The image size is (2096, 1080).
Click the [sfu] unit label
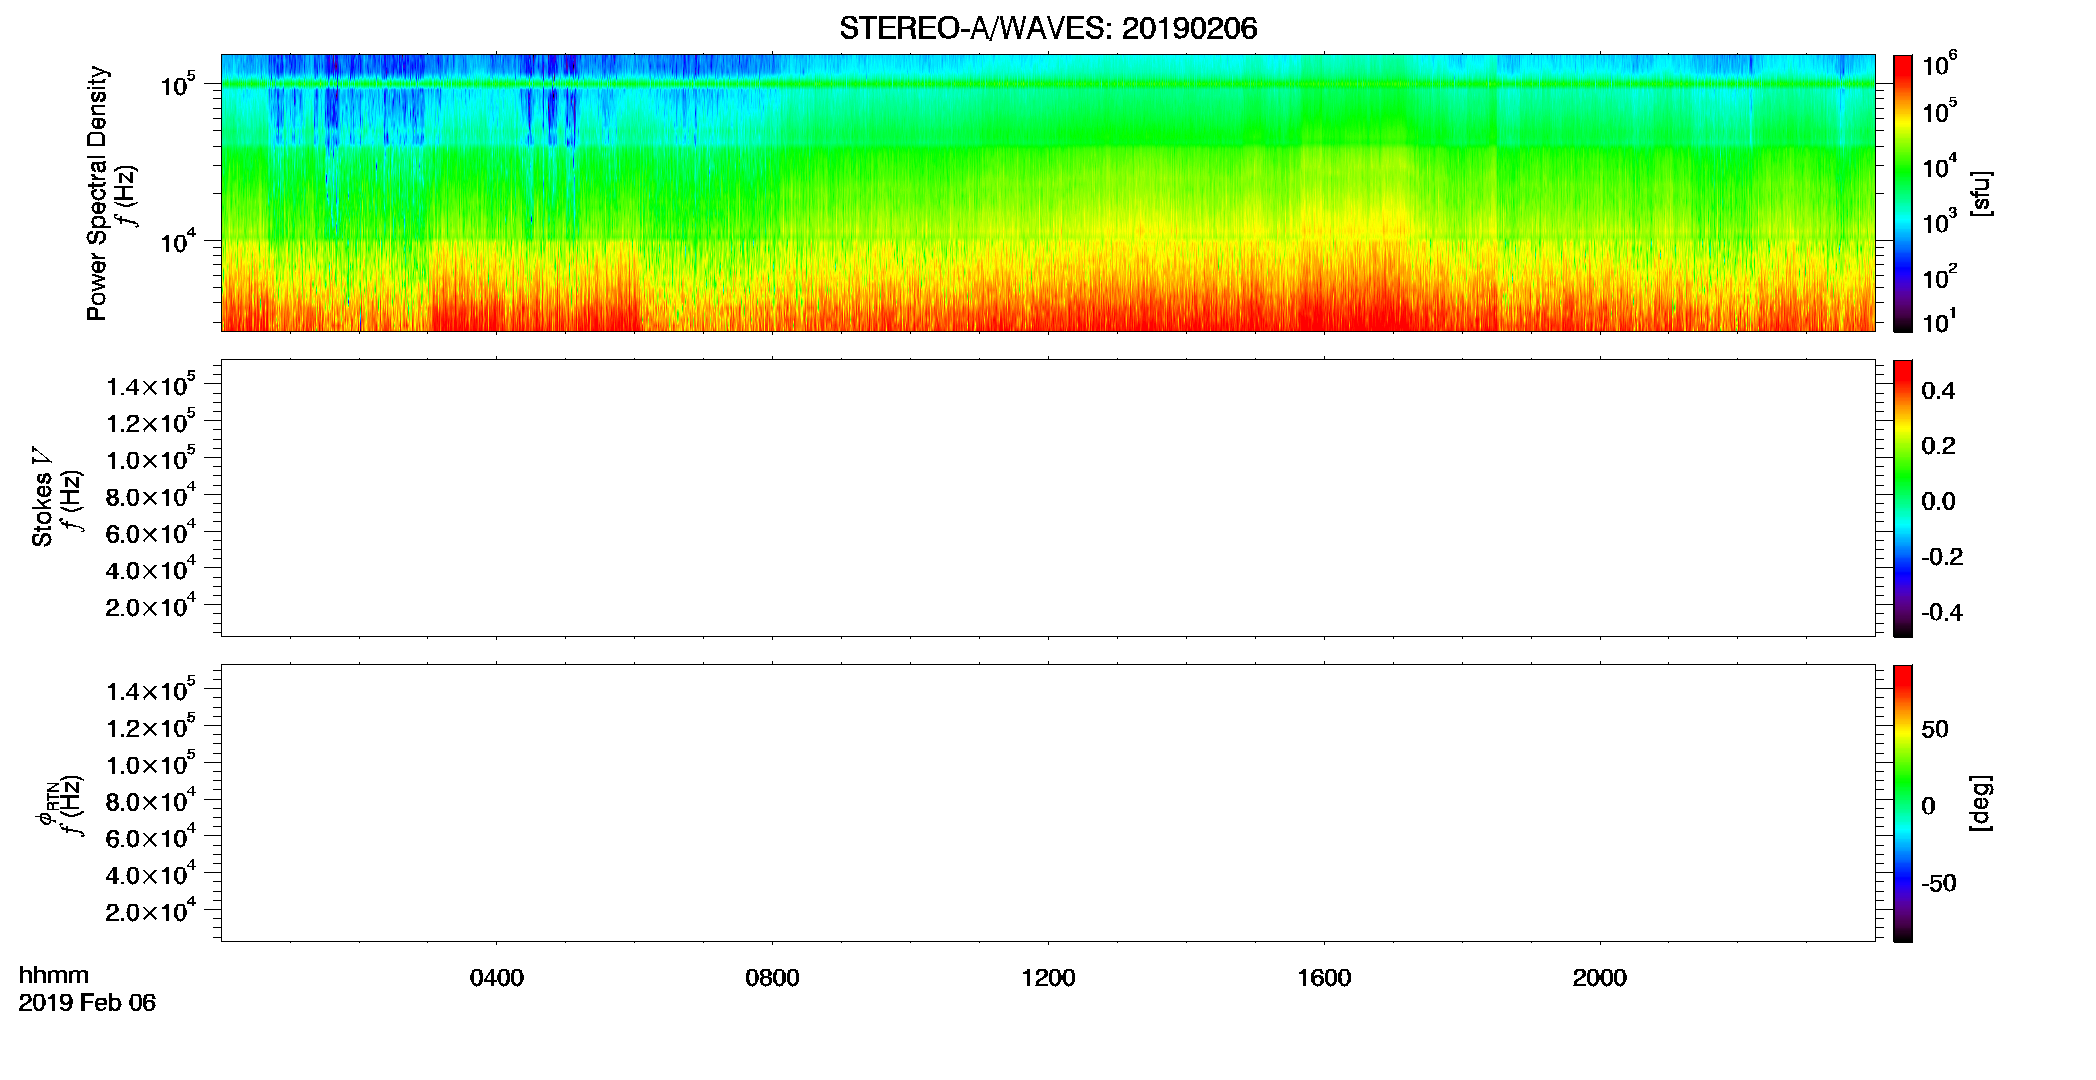point(1979,193)
